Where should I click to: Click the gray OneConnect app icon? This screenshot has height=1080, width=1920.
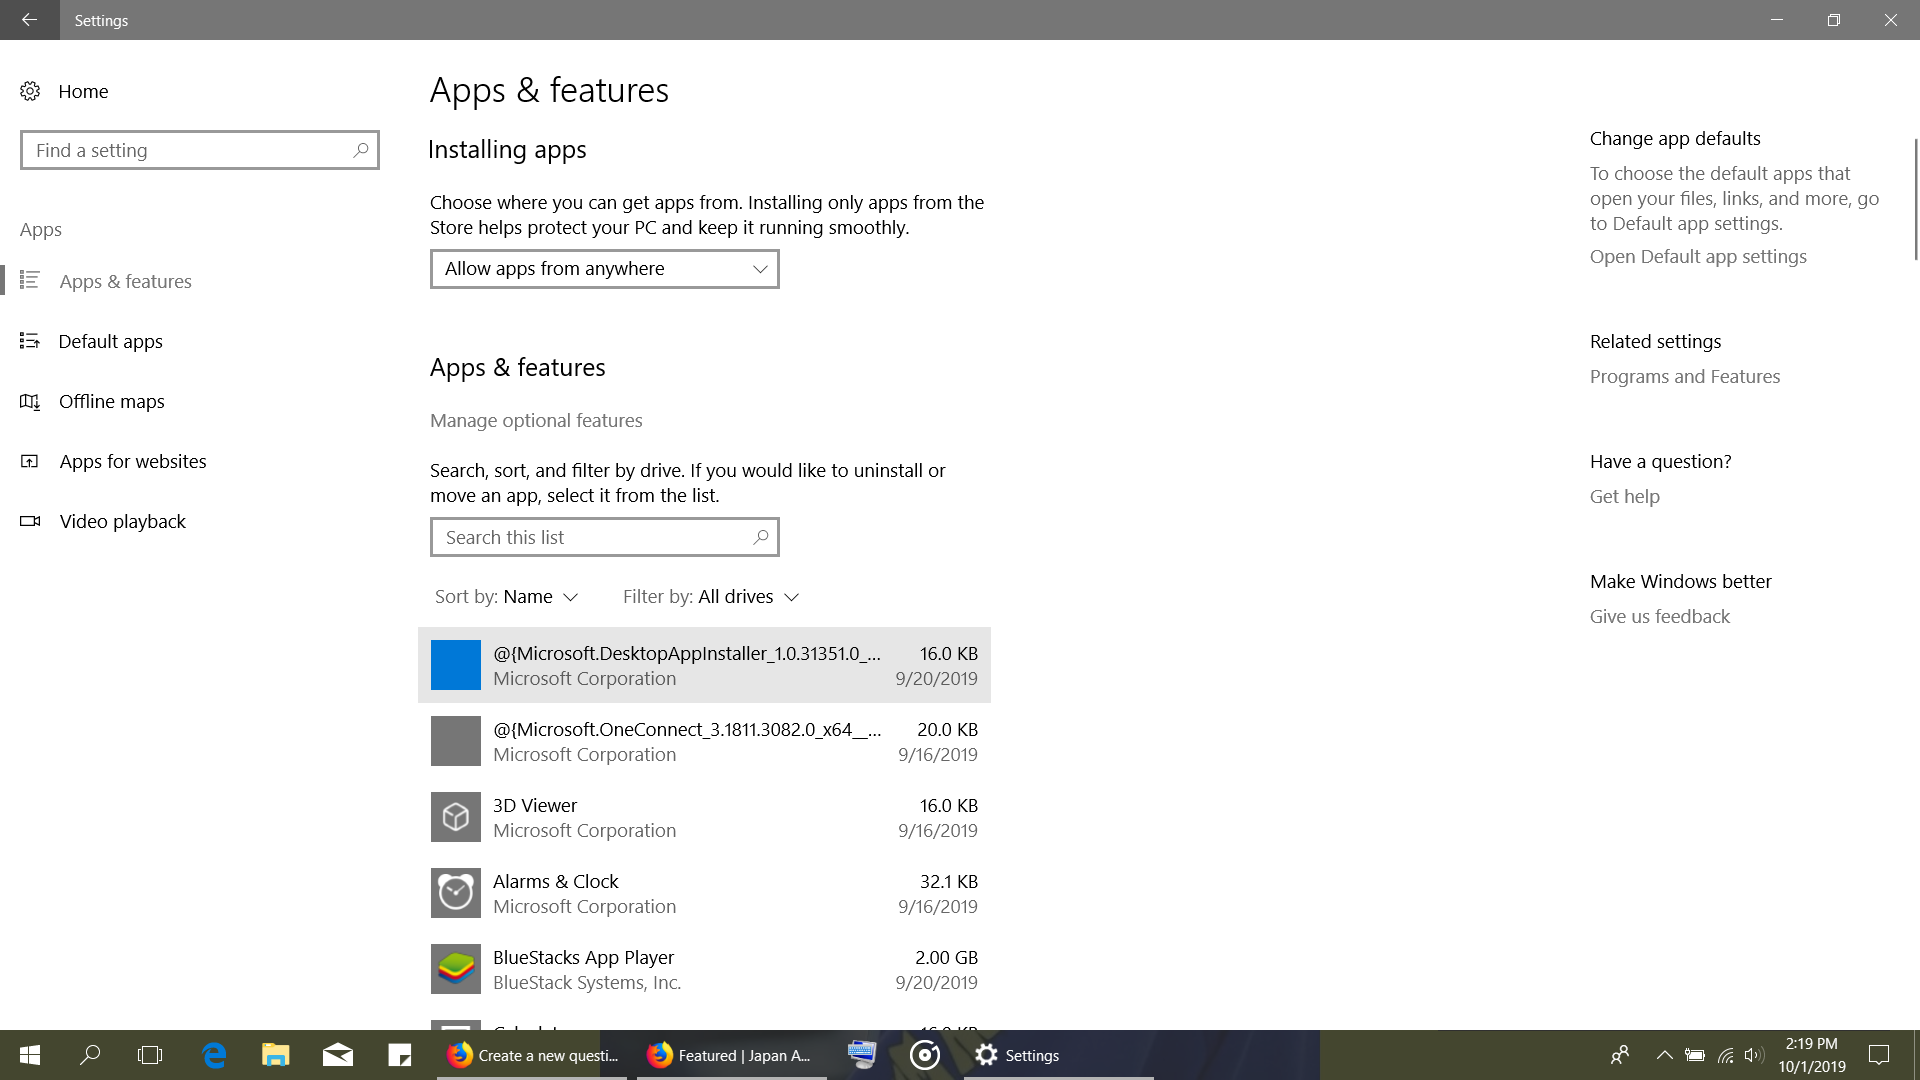[455, 741]
